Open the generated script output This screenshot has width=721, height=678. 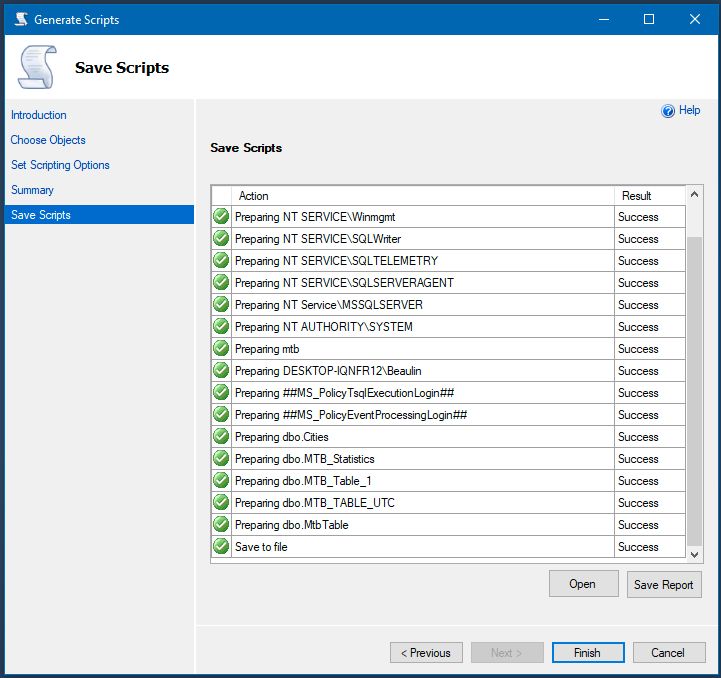pyautogui.click(x=584, y=584)
